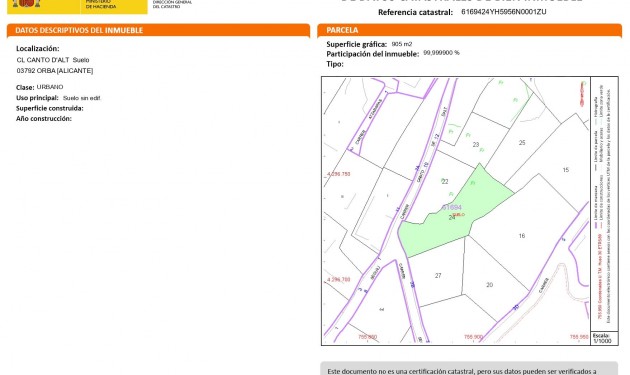Click the 'Superficie gráfica:' label
Screen dimensions: 630x375
356,45
